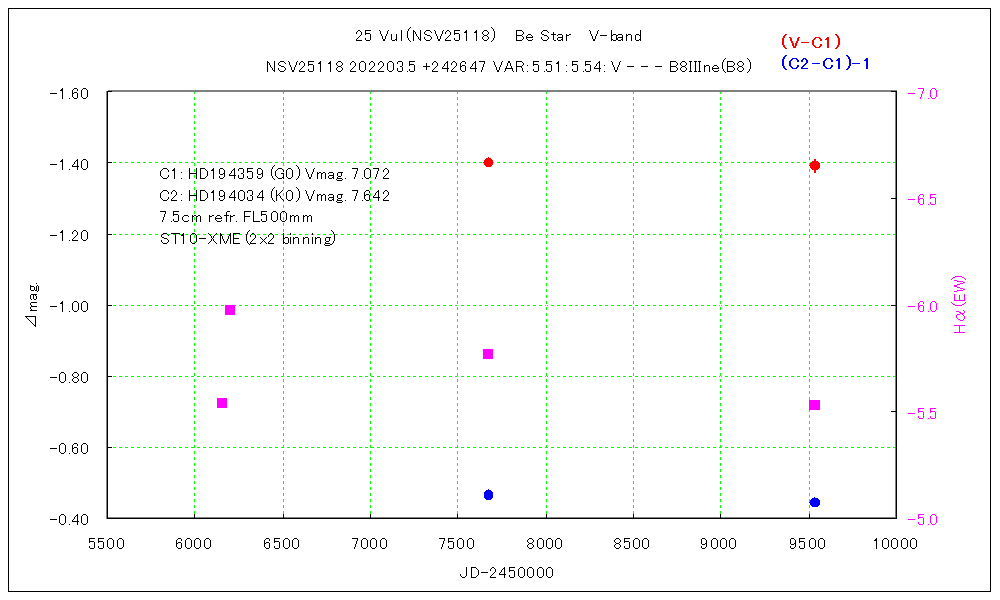
Task: Click the NSV25118 coordinates subtitle line
Action: (508, 67)
